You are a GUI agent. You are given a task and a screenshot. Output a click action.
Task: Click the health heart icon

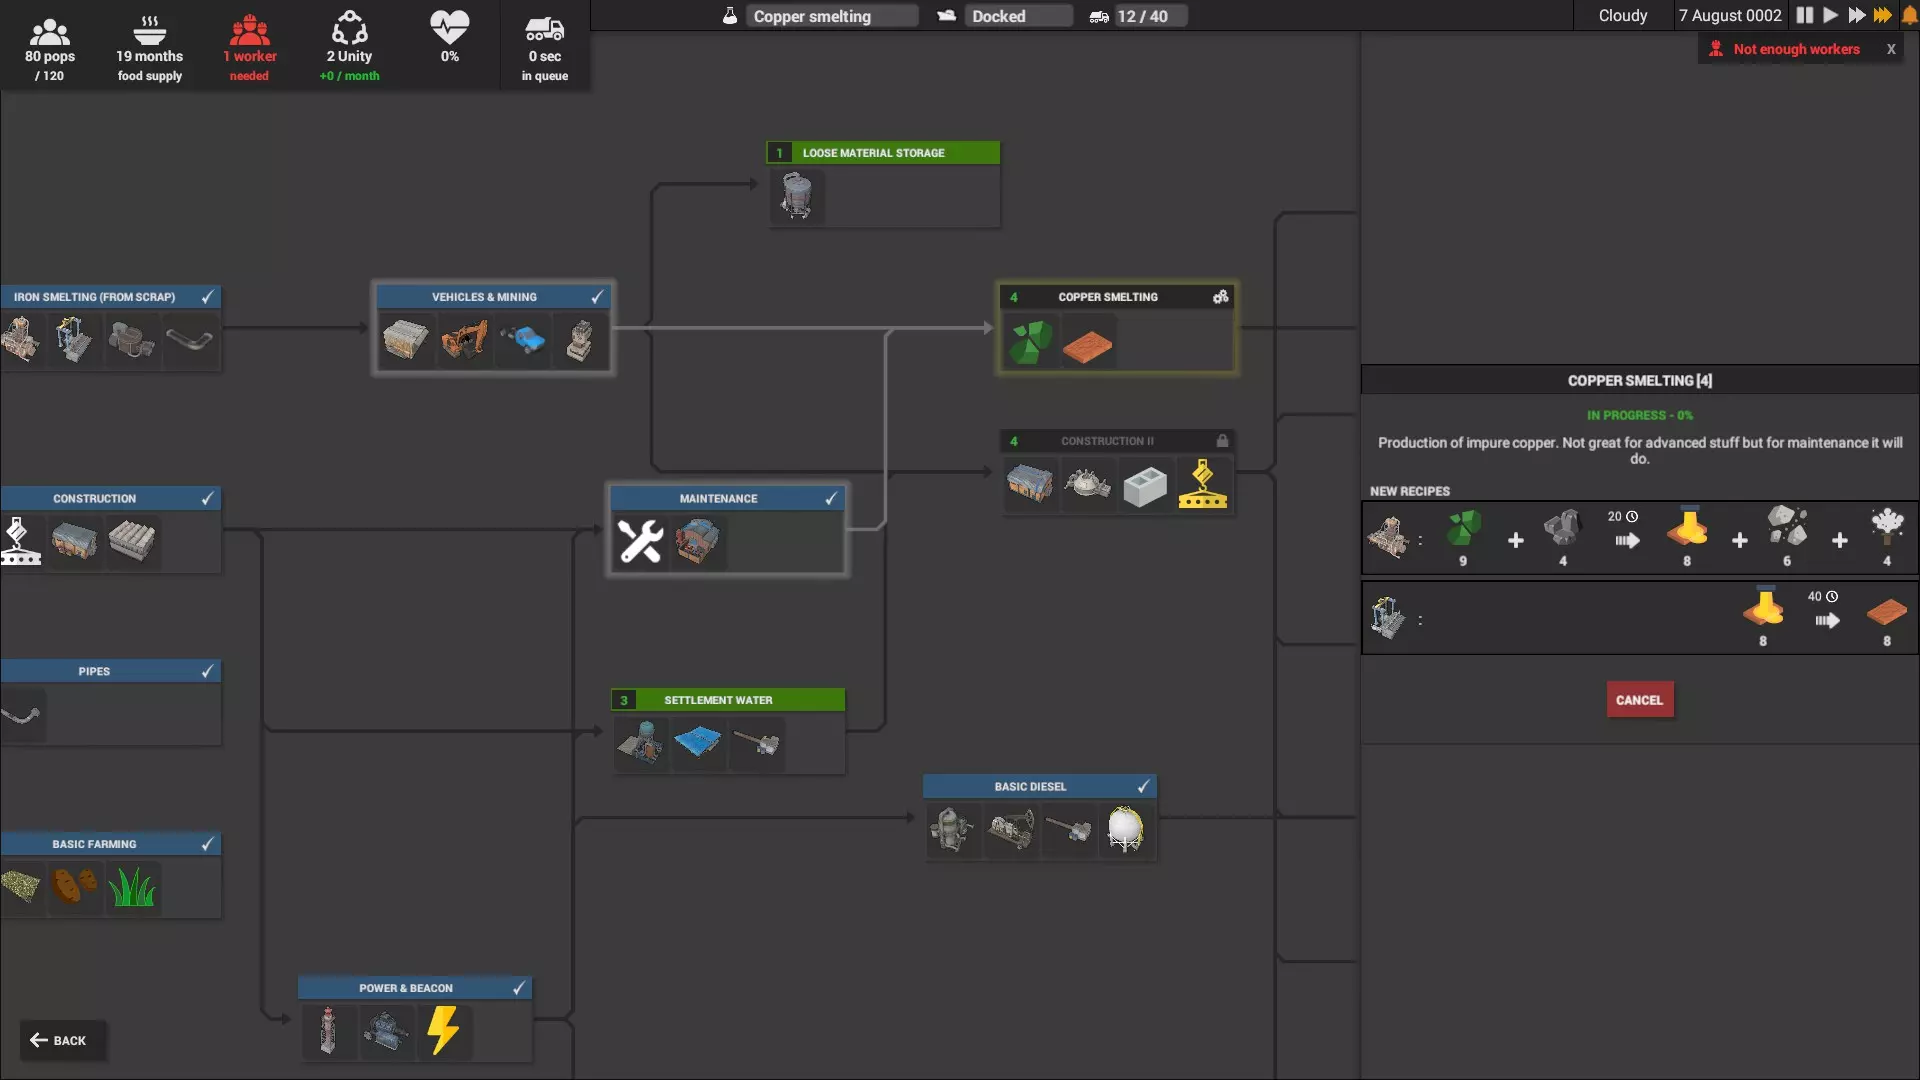pos(449,28)
